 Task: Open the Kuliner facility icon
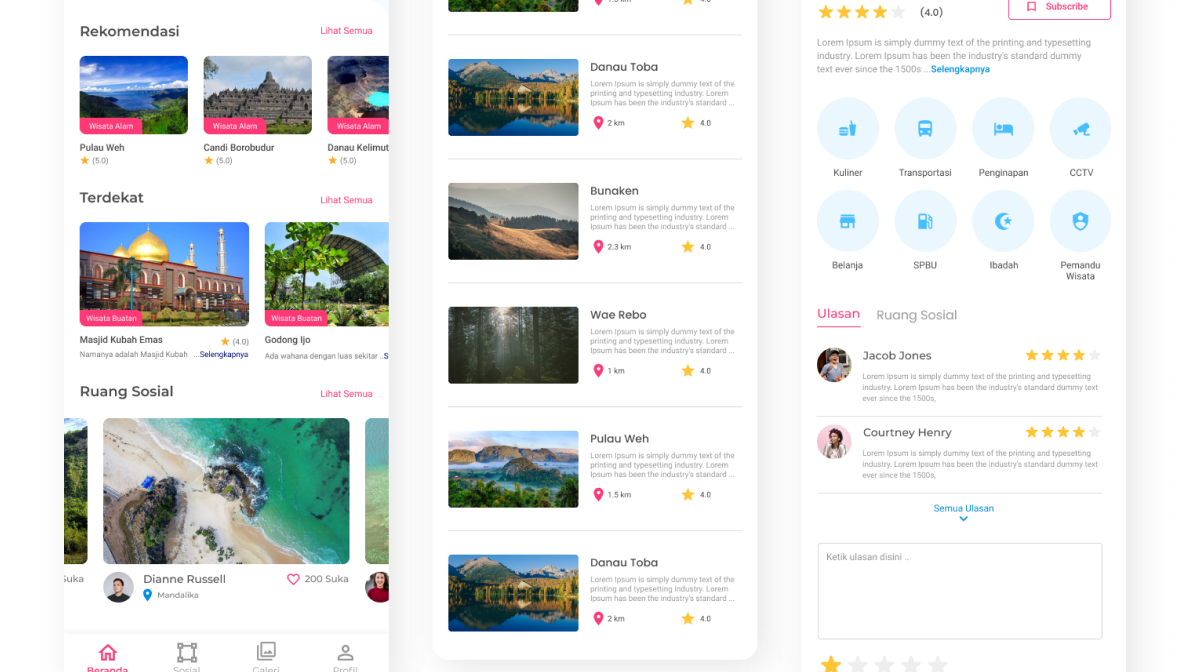[x=847, y=129]
